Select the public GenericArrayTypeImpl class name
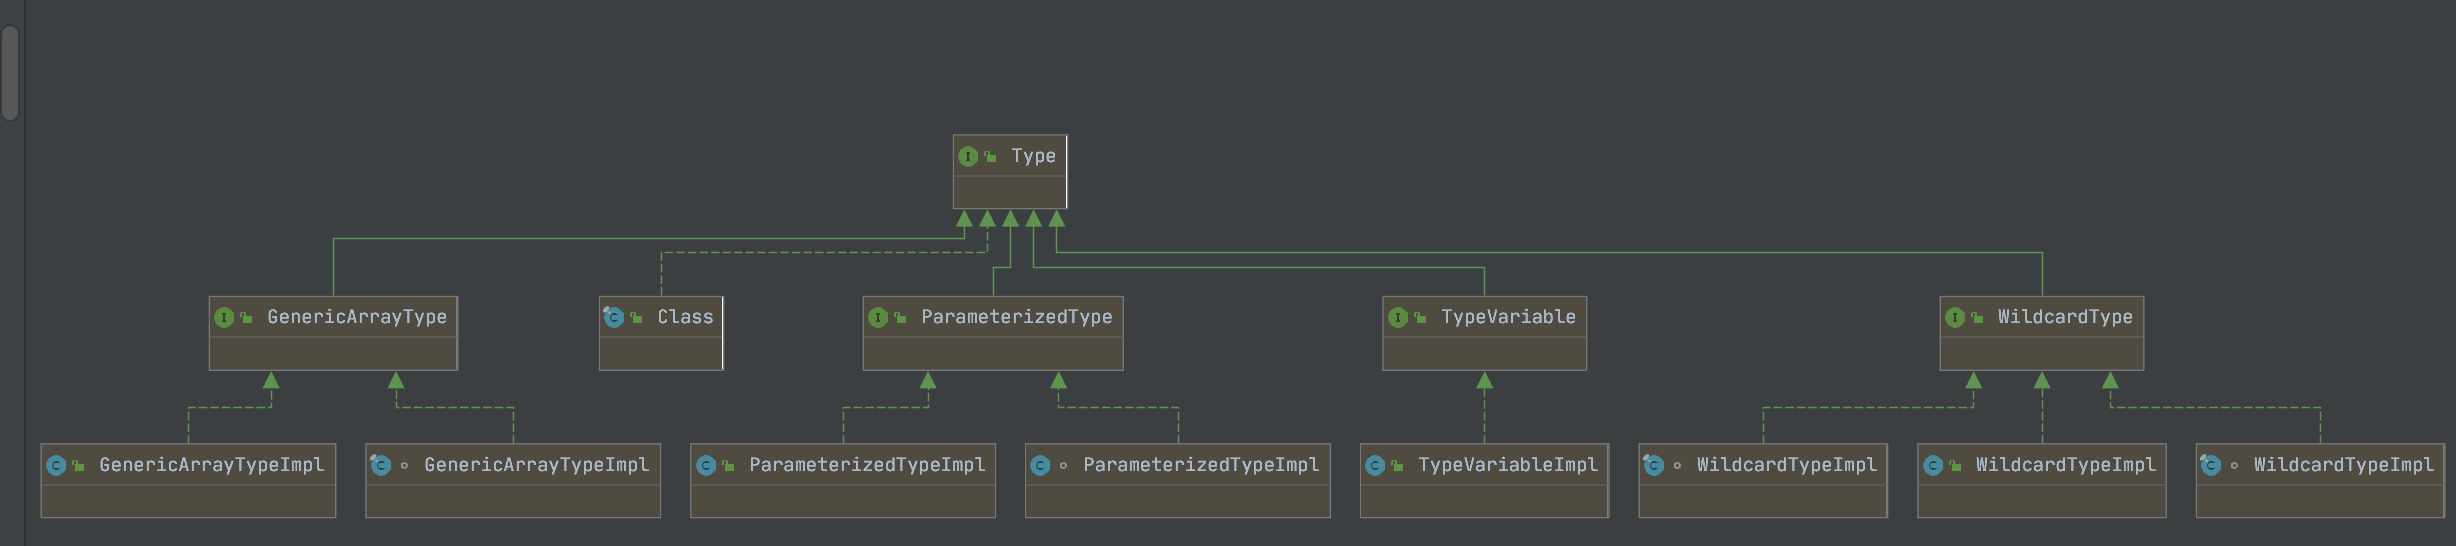The image size is (2456, 546). click(x=211, y=465)
